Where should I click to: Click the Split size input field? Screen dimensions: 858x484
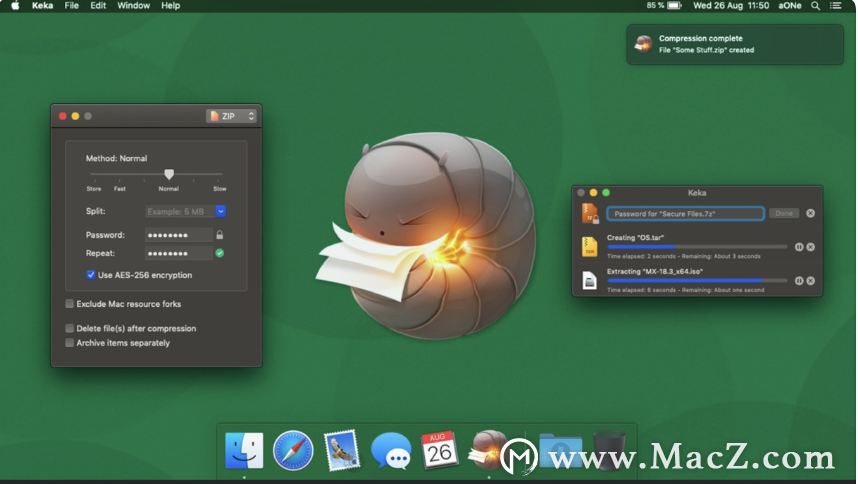(180, 211)
